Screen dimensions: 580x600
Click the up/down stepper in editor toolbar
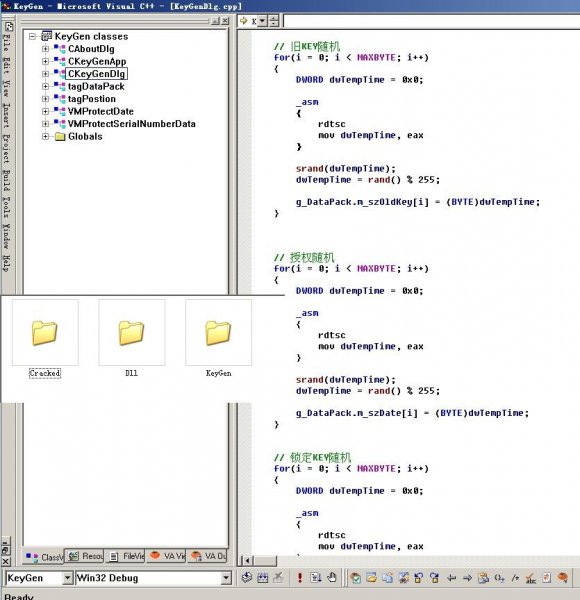tap(274, 21)
